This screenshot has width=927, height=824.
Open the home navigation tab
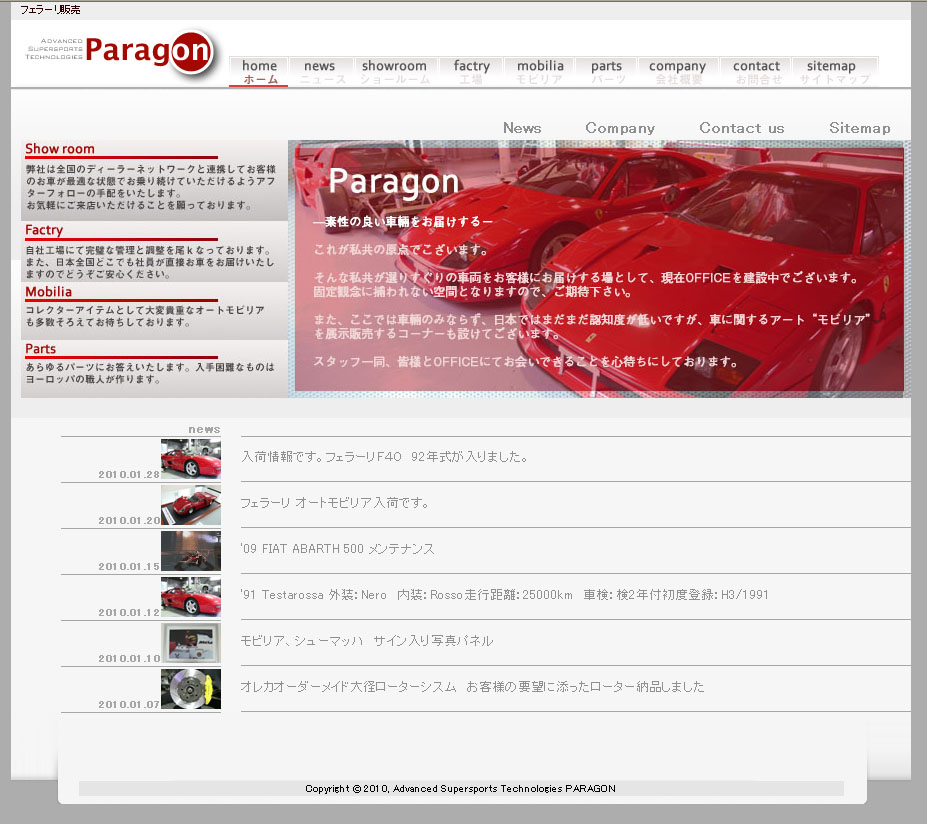point(259,71)
